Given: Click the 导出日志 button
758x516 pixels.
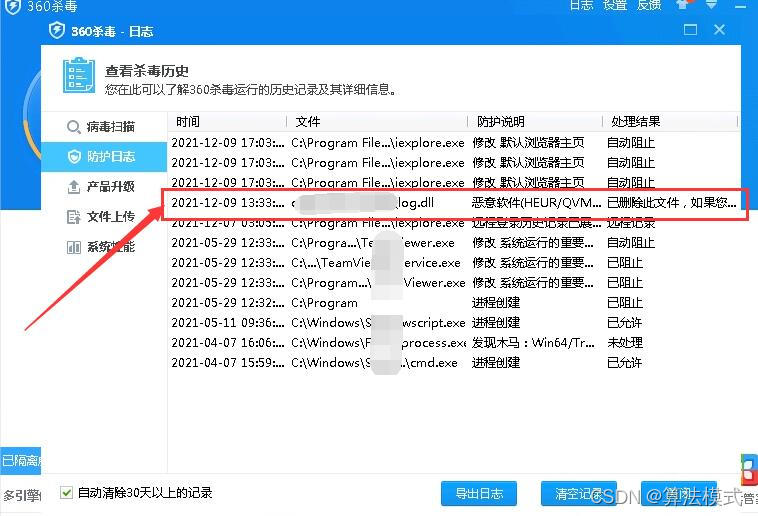Looking at the screenshot, I should coord(479,493).
